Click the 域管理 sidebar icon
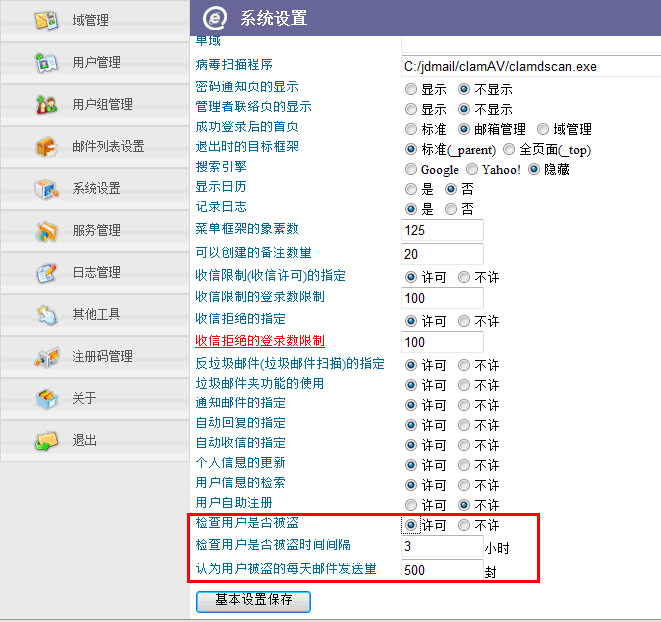The width and height of the screenshot is (661, 622). tap(46, 20)
